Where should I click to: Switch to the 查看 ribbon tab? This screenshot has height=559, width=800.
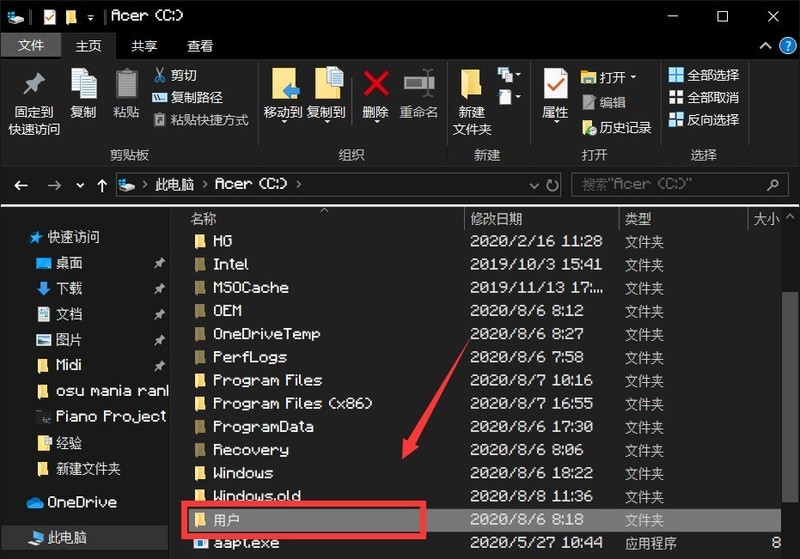tap(199, 46)
